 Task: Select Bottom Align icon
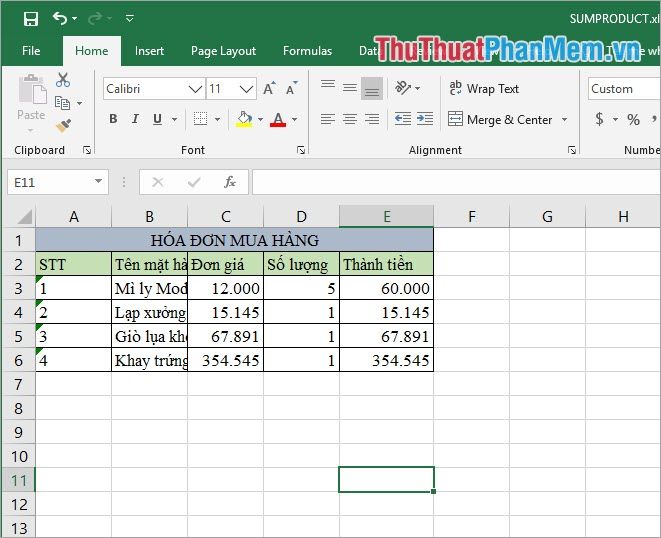point(372,88)
